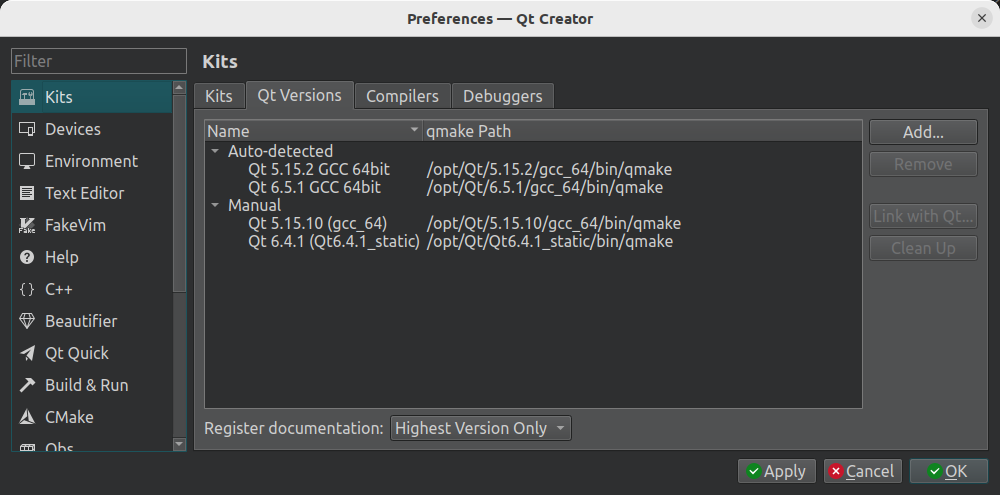The image size is (1000, 495).
Task: Open the Environment category
Action: click(92, 161)
